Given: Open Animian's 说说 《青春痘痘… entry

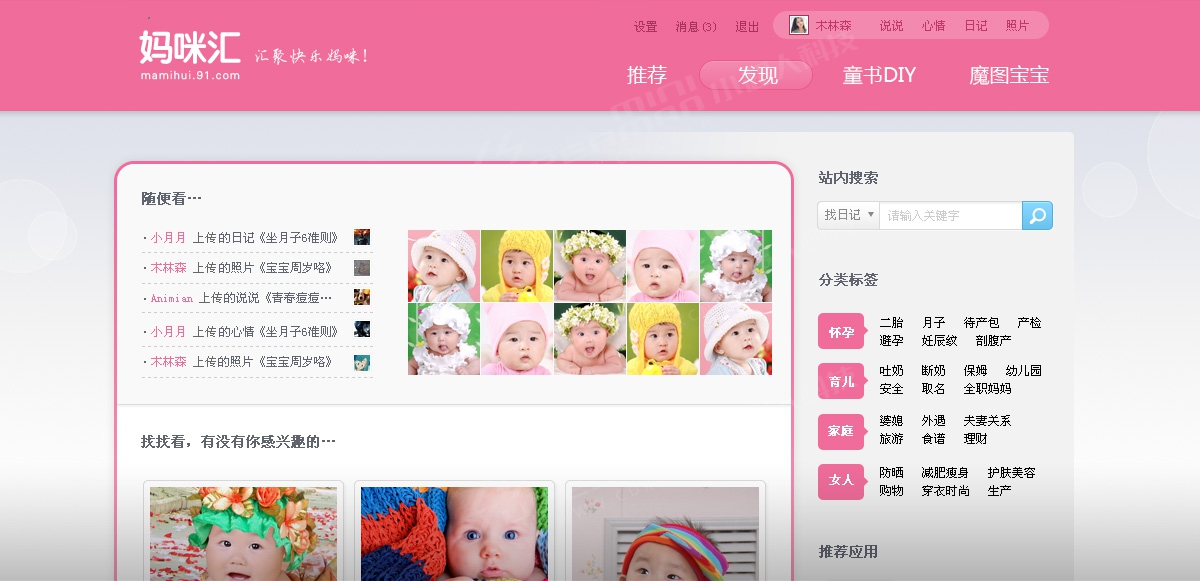Looking at the screenshot, I should coord(297,298).
